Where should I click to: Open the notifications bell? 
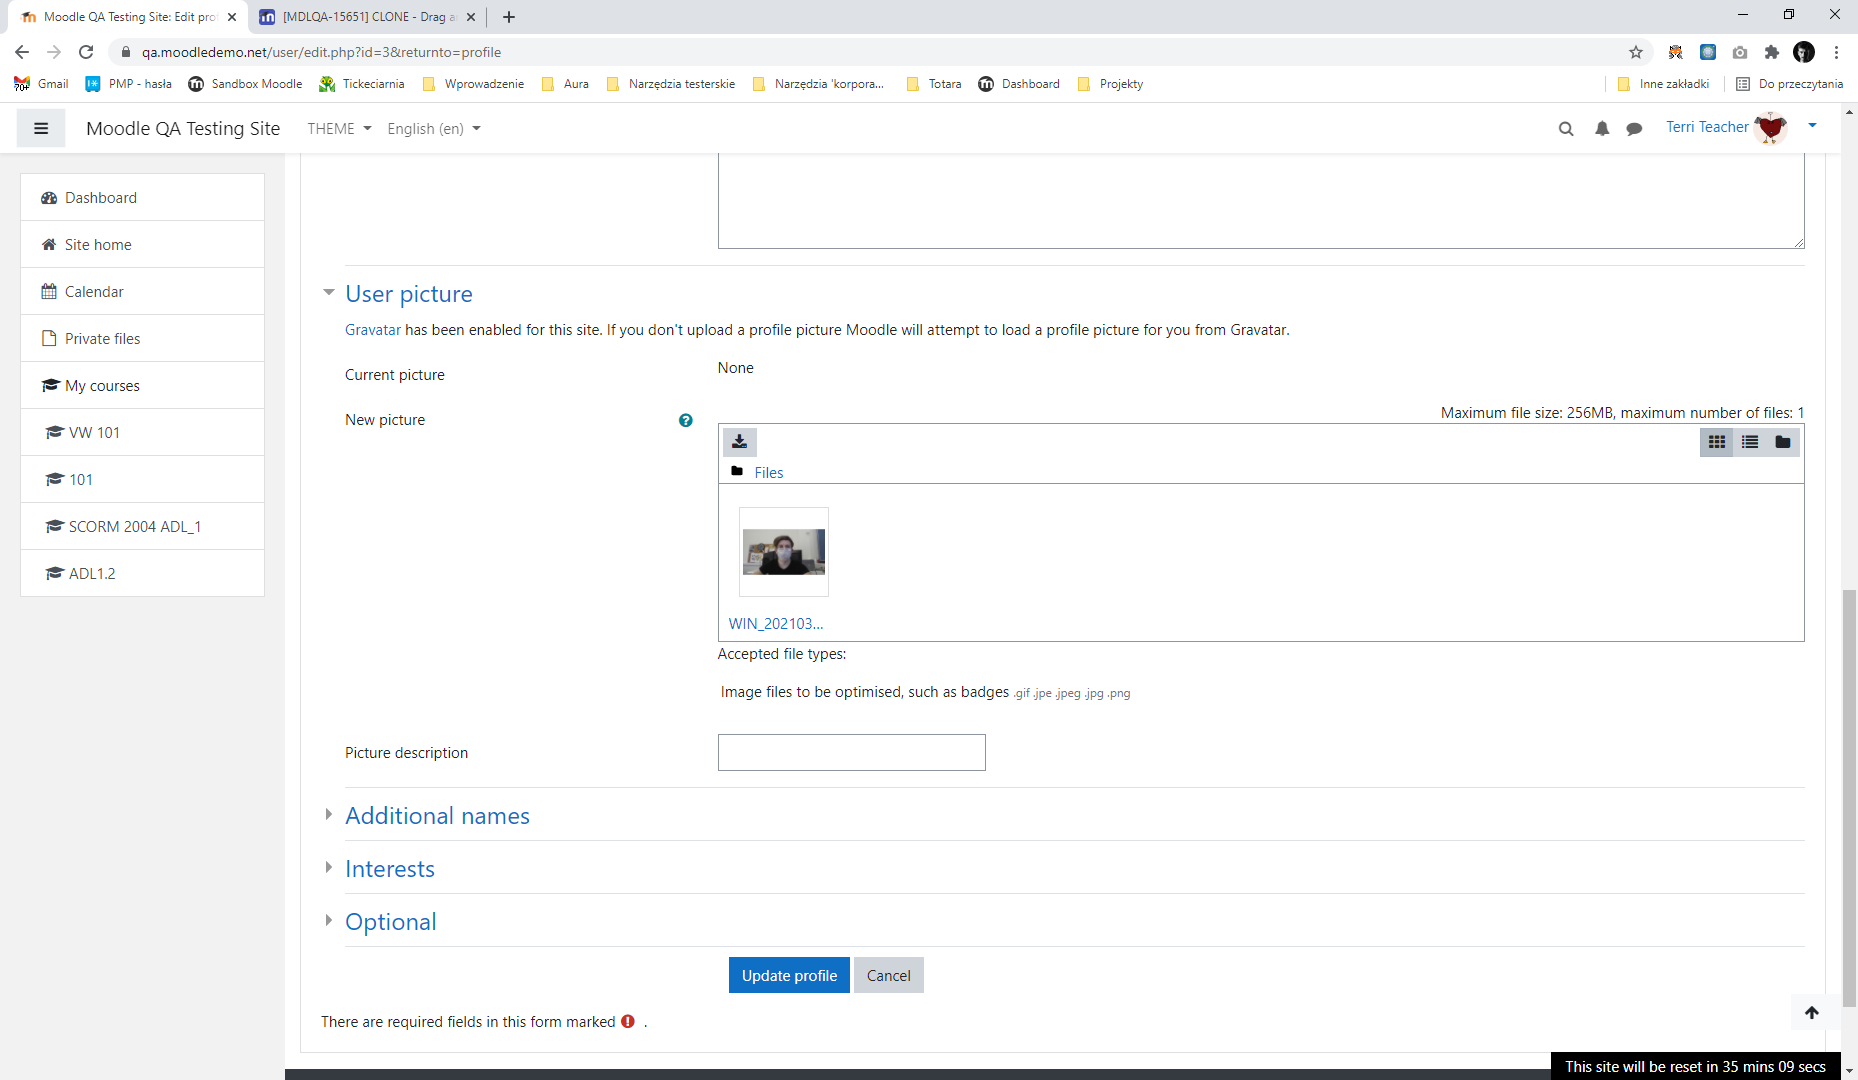coord(1602,128)
